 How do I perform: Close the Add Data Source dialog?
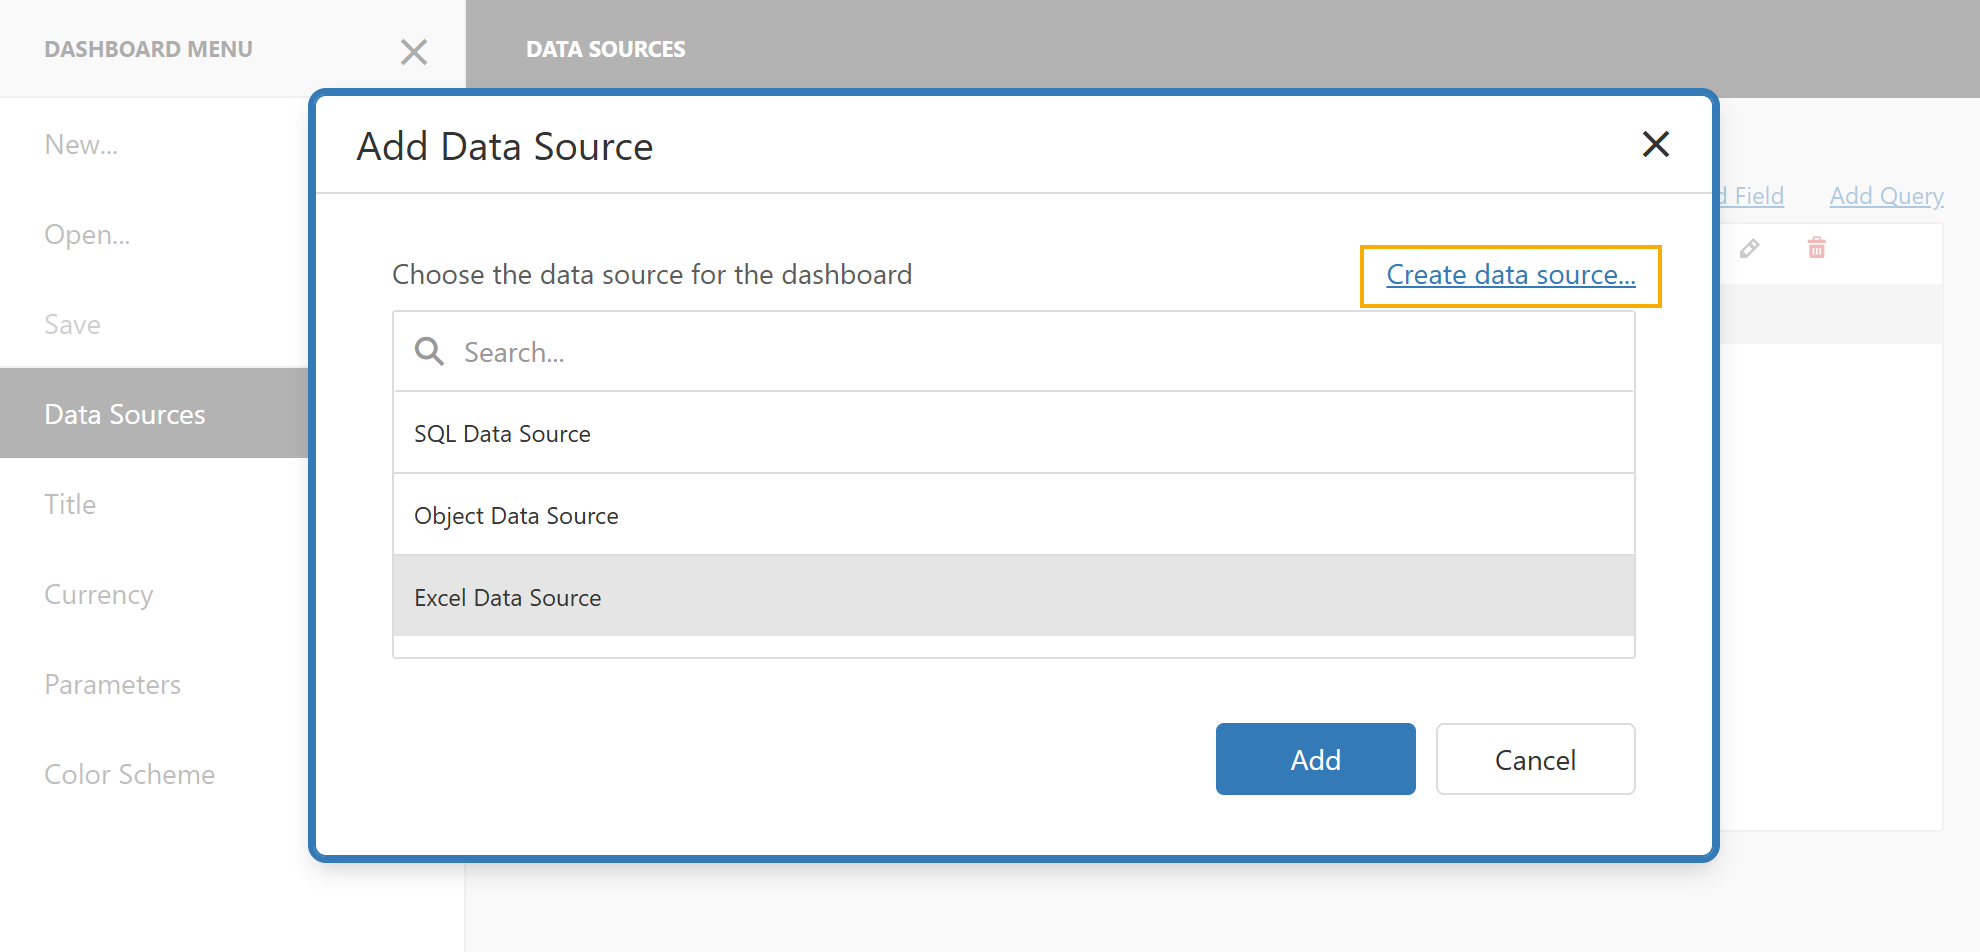point(1656,145)
